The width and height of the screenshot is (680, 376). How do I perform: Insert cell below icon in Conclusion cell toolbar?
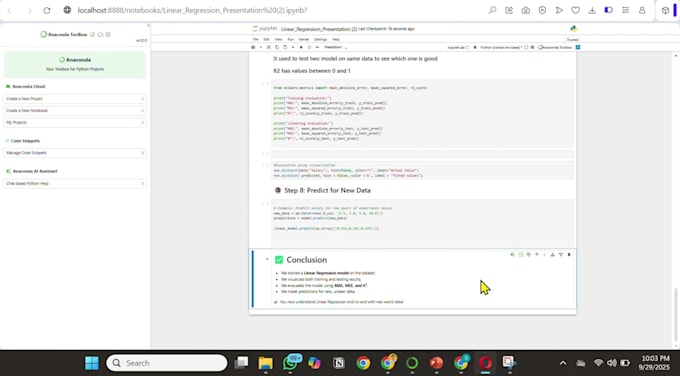click(561, 255)
